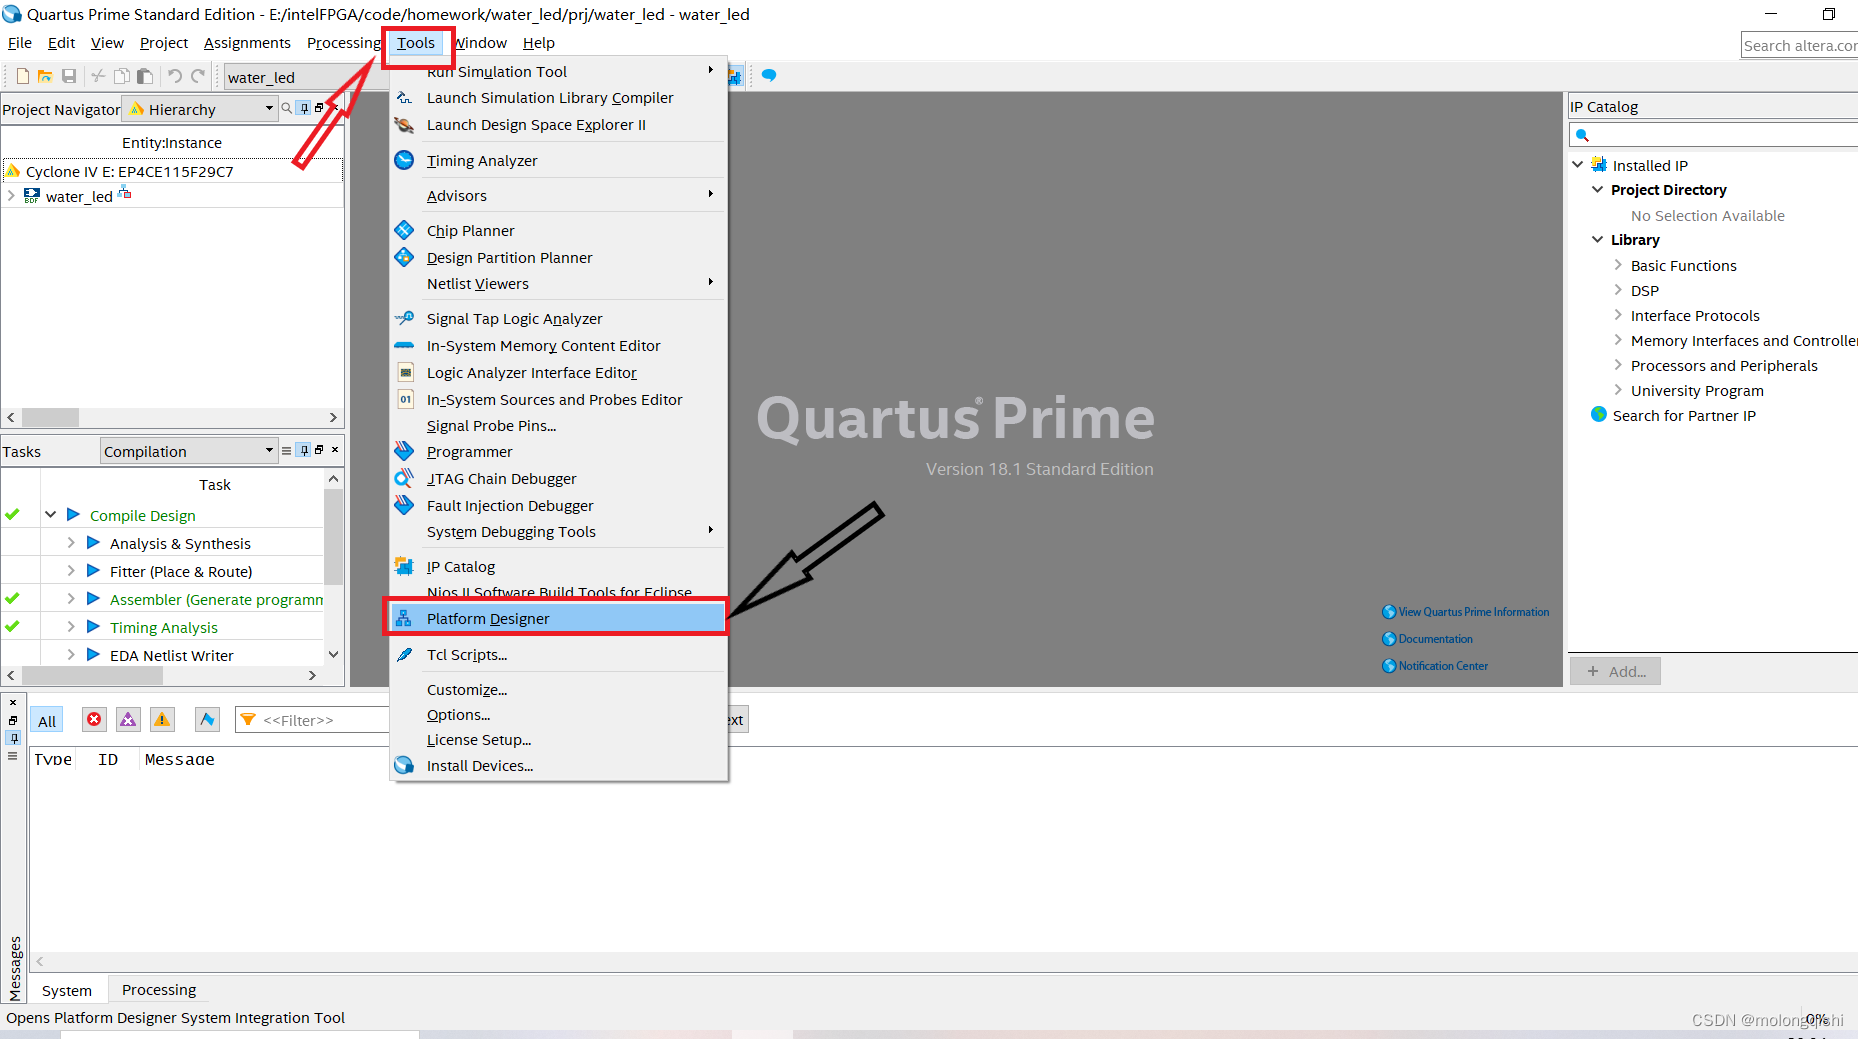Screen dimensions: 1858x1039
Task: Toggle the purple critical warning filter
Action: coord(128,719)
